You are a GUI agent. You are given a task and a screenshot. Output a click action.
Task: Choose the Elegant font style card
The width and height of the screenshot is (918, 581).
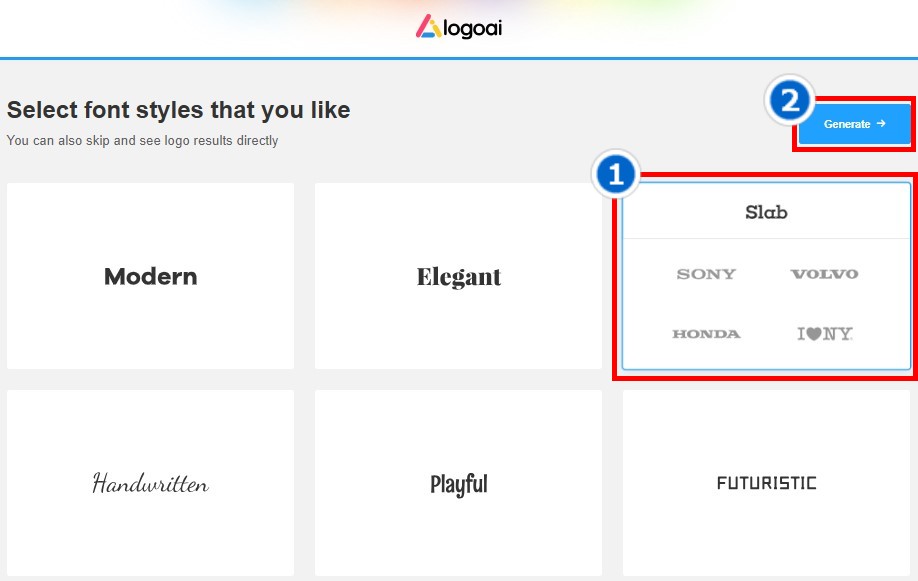click(458, 276)
